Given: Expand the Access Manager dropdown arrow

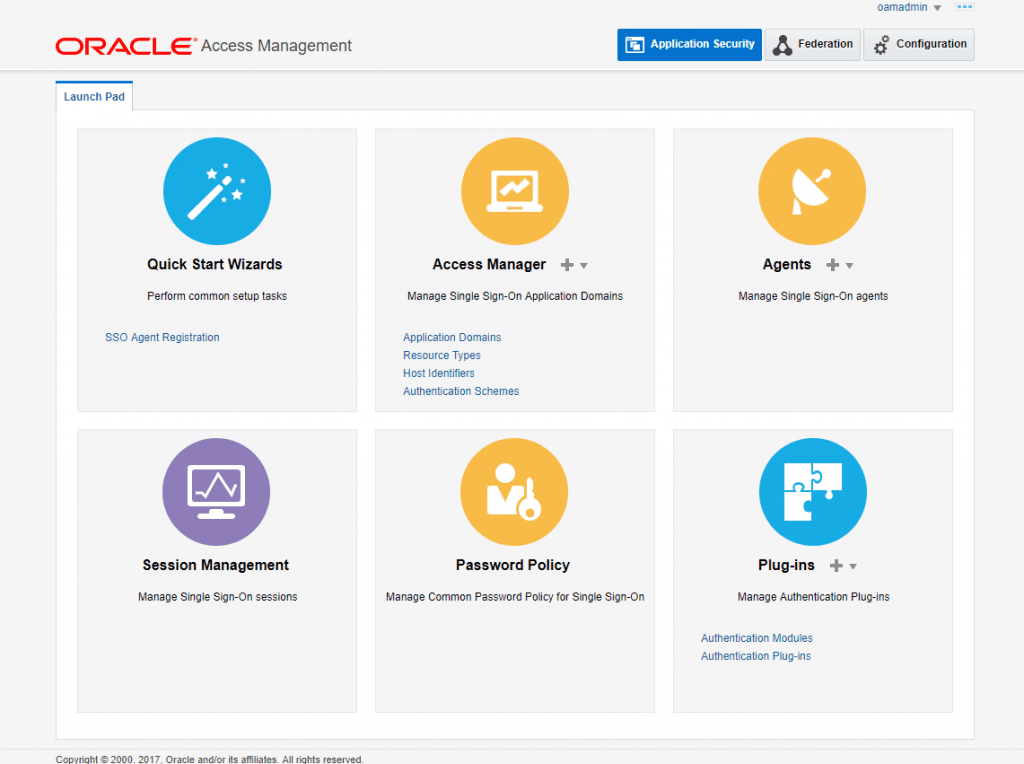Looking at the screenshot, I should (x=584, y=266).
